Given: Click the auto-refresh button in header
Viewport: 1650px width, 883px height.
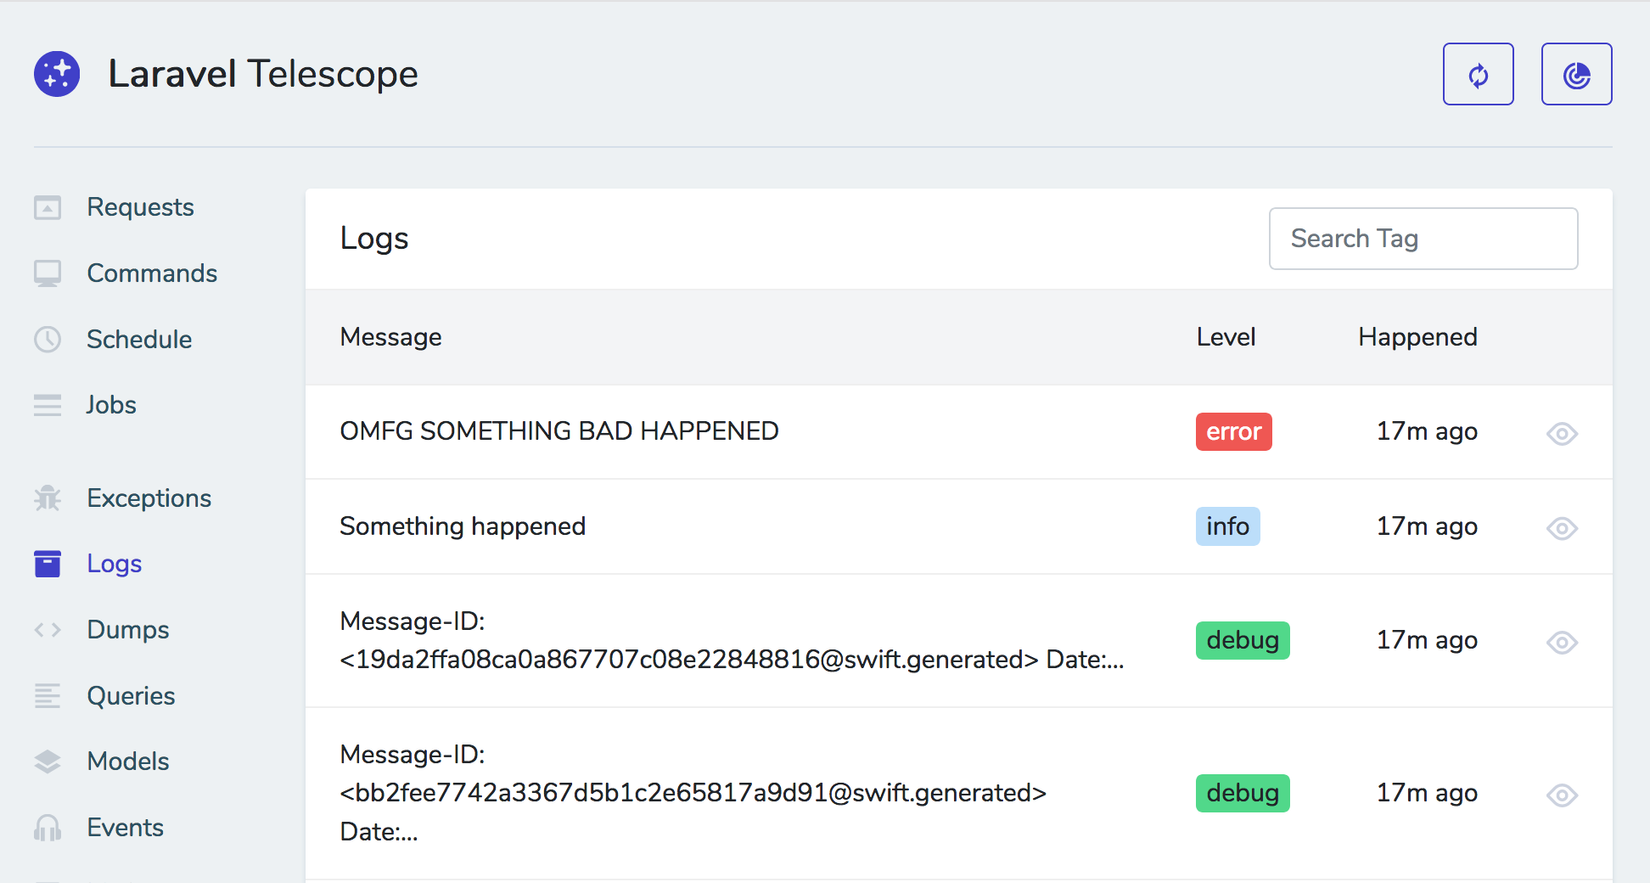Looking at the screenshot, I should 1477,74.
